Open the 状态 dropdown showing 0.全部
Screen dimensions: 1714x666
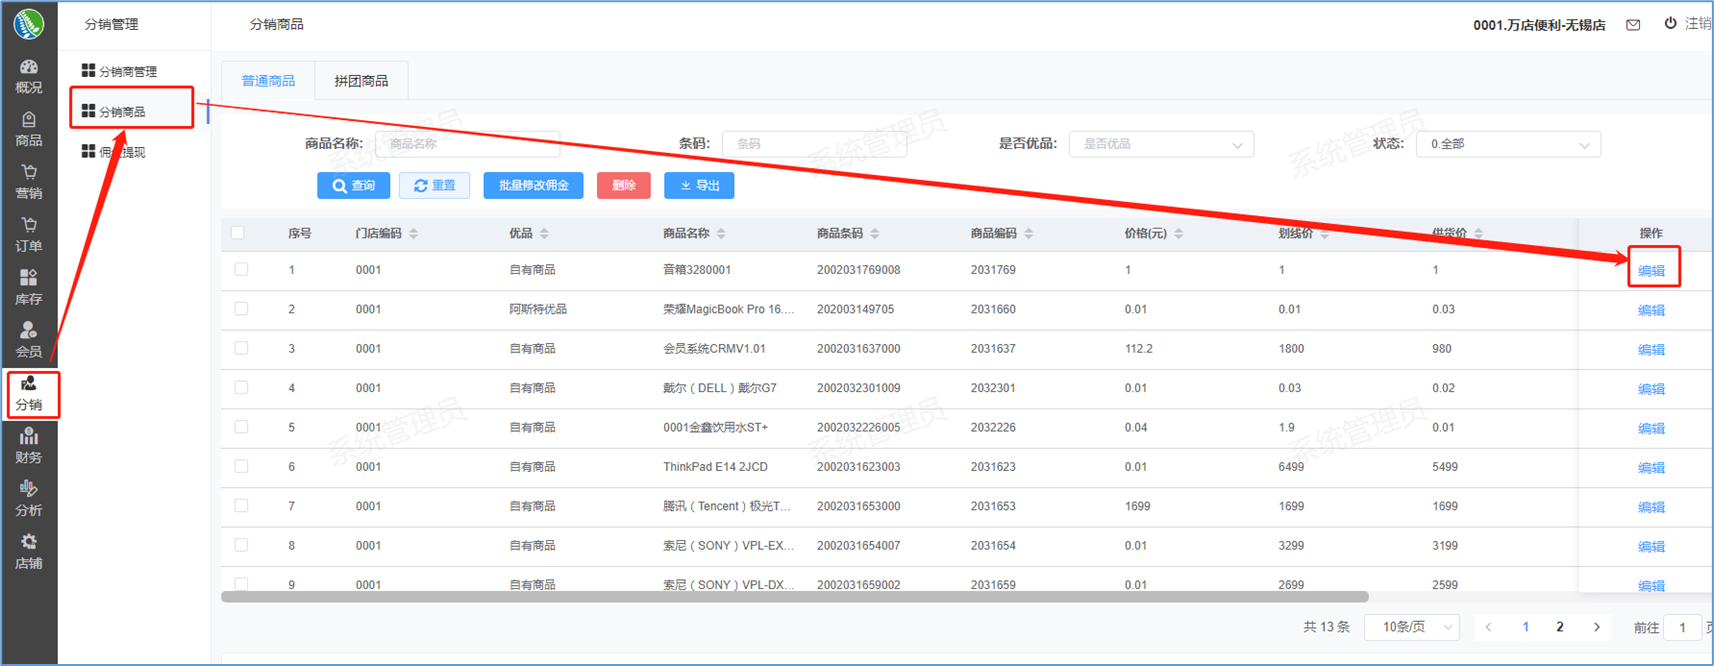1507,144
